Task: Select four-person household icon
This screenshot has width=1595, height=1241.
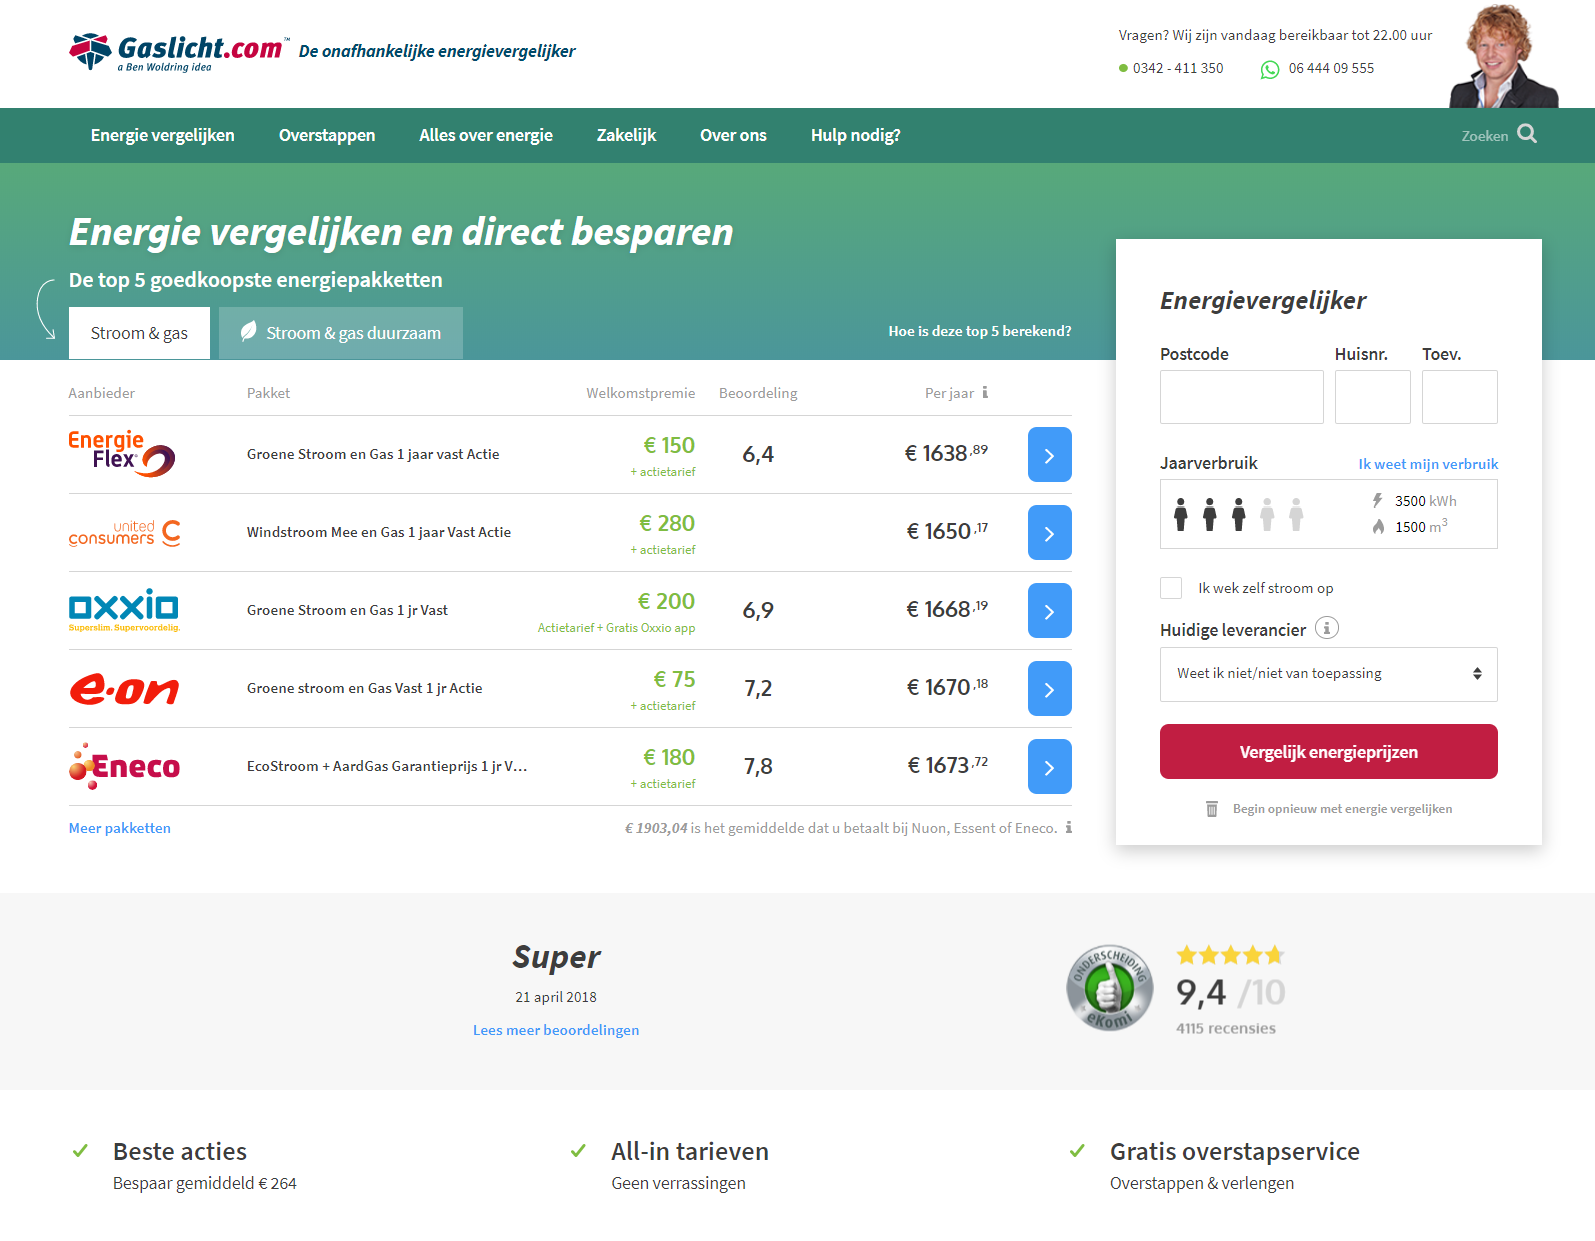Action: pos(1268,514)
